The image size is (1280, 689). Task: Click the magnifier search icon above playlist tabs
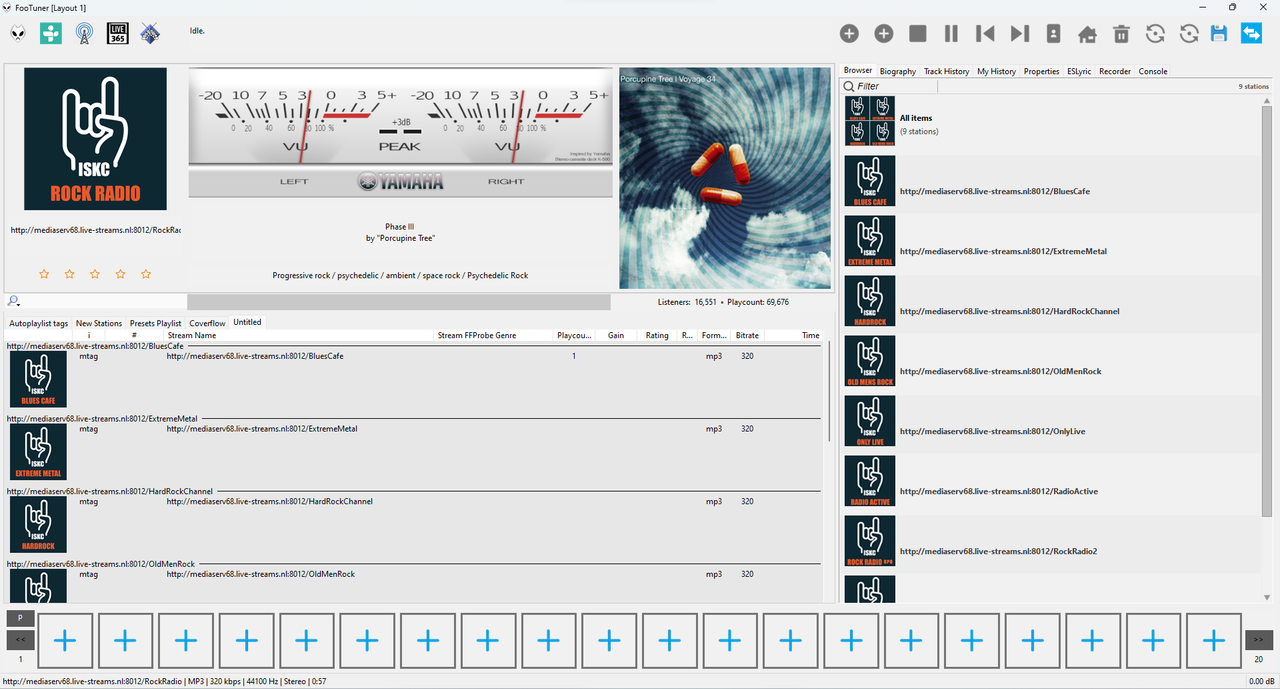point(13,301)
